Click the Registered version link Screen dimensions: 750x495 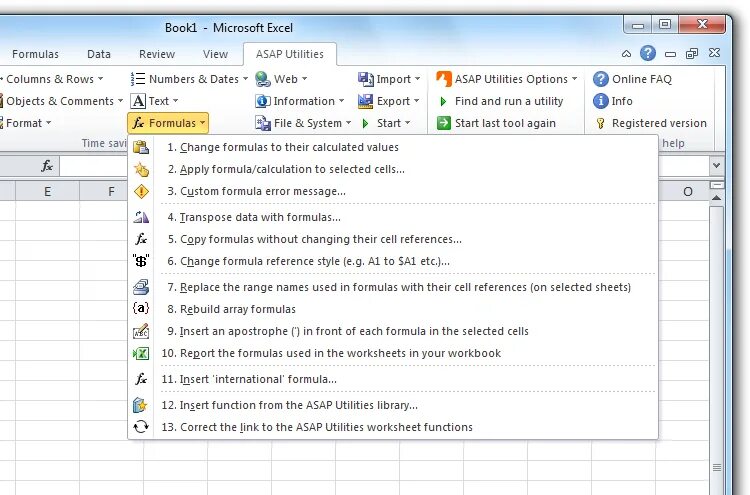[659, 123]
